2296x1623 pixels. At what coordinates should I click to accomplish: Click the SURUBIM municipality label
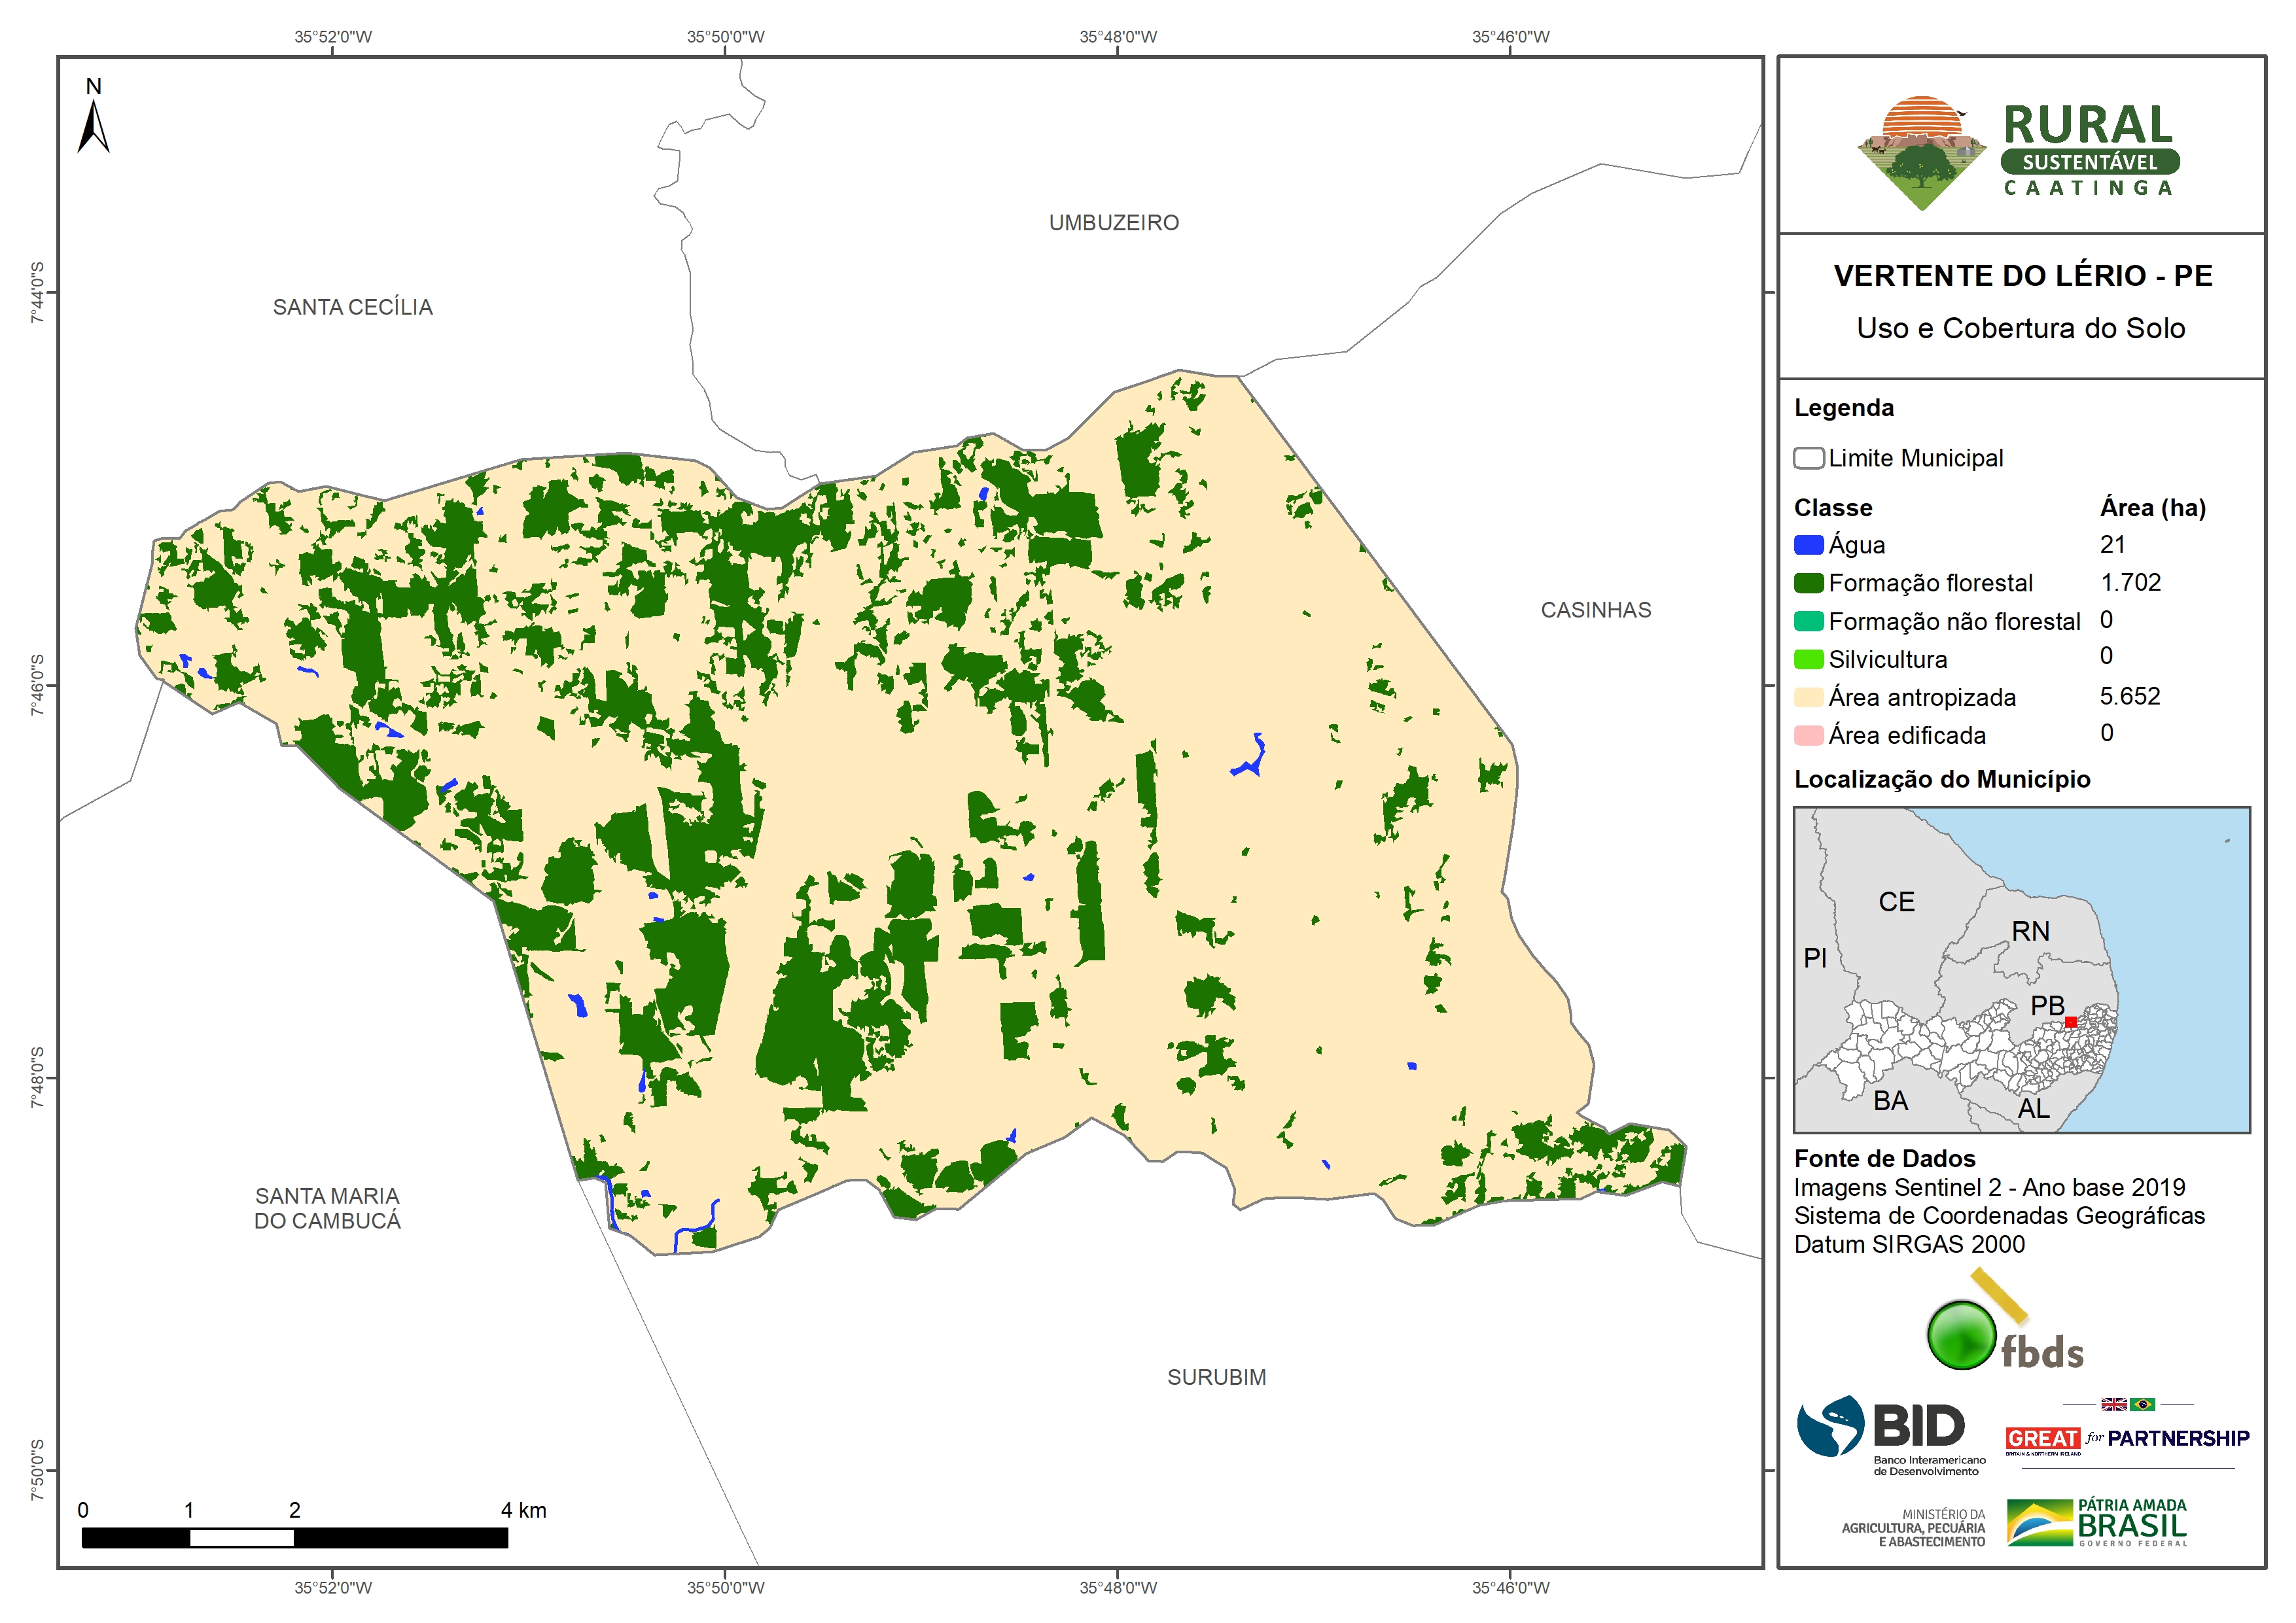click(x=1216, y=1377)
